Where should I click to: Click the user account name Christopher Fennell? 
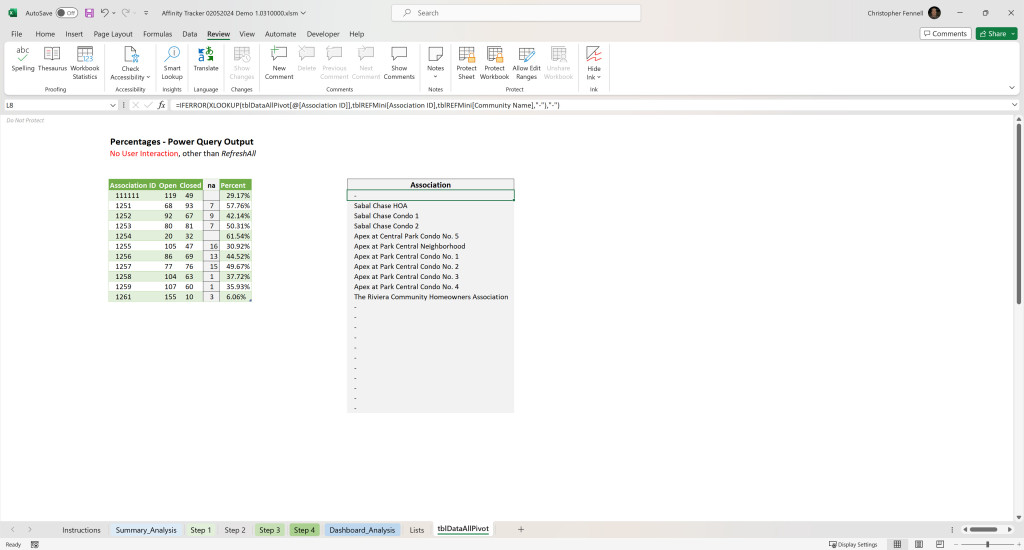pos(895,13)
